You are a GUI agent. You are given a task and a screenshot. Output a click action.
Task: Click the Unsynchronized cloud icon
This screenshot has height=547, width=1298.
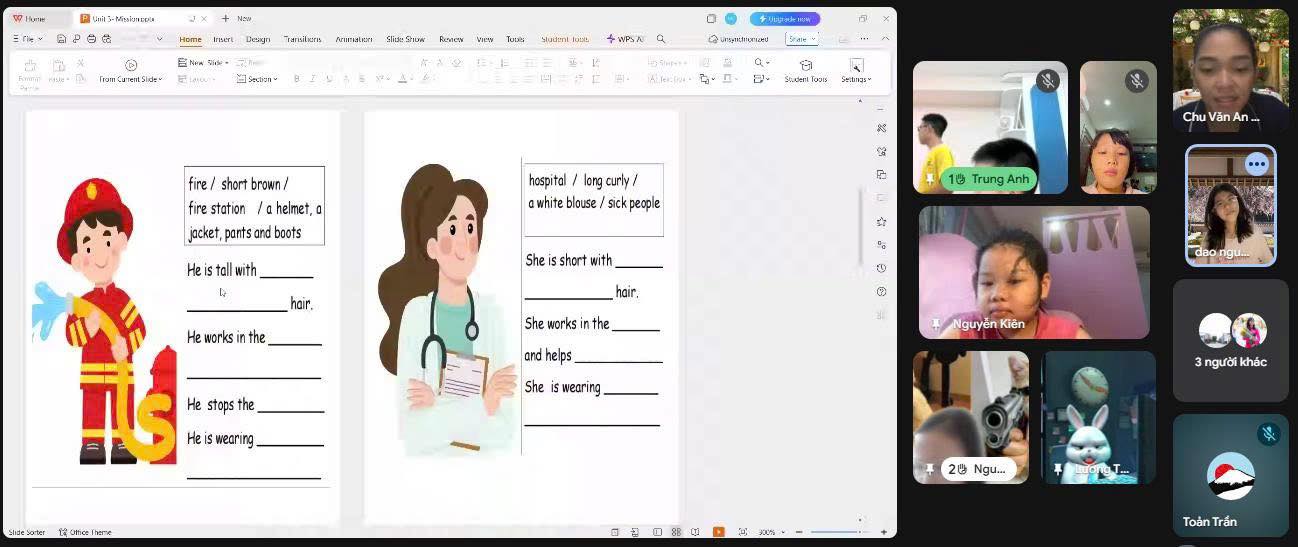713,39
